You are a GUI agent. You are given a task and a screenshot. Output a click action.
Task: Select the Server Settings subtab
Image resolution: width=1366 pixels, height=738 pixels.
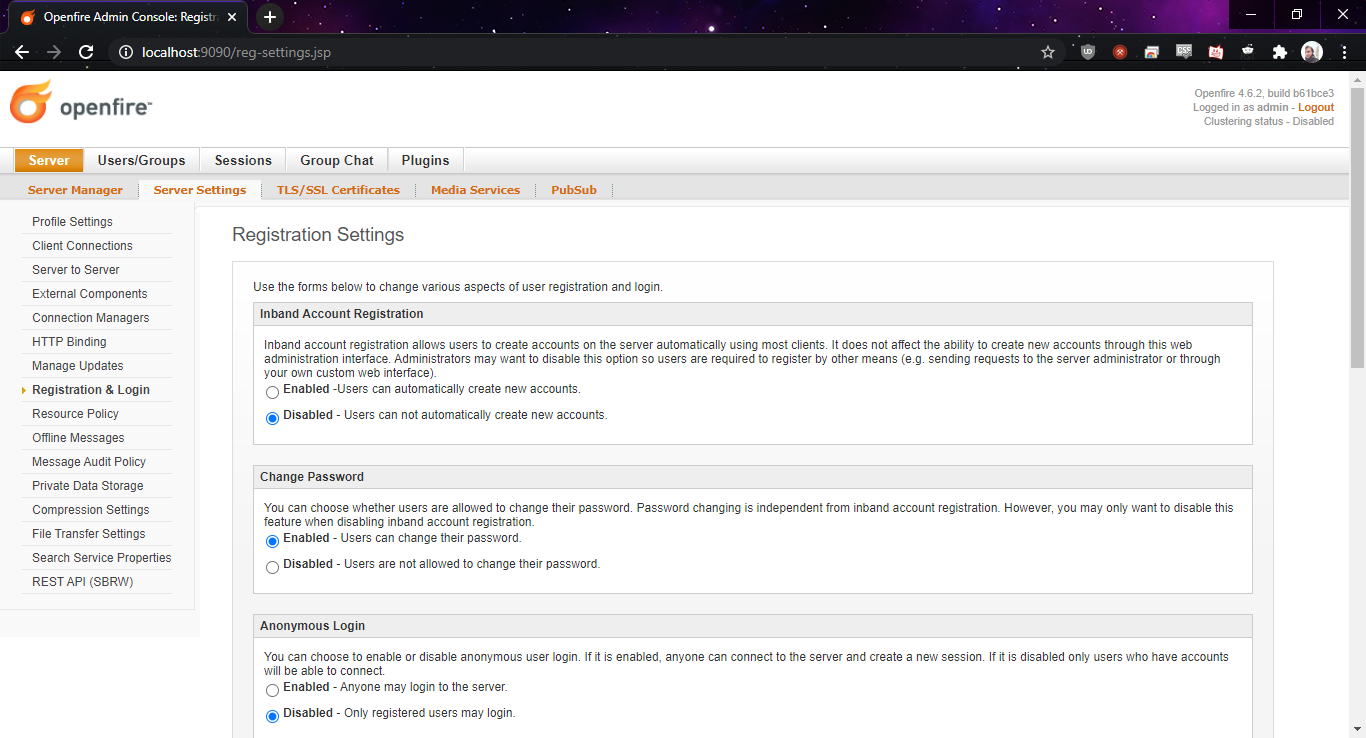pos(200,190)
